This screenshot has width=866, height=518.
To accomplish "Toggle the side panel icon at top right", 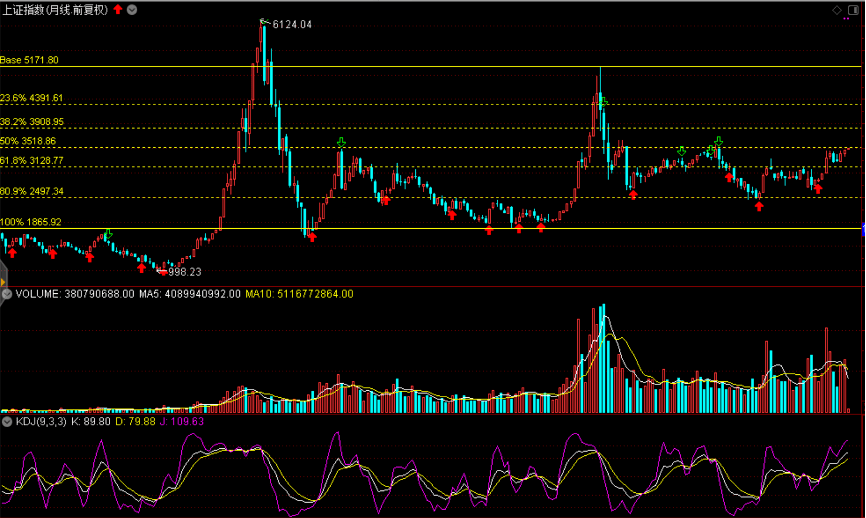I will click(x=855, y=9).
